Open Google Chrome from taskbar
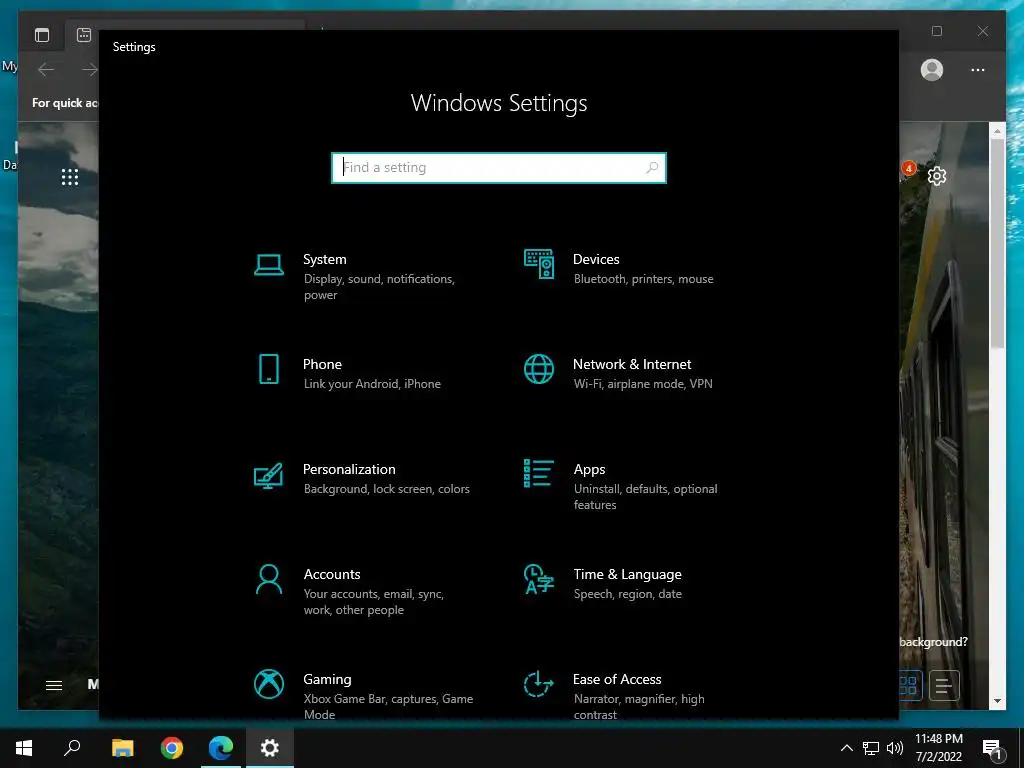1024x768 pixels. pos(172,748)
